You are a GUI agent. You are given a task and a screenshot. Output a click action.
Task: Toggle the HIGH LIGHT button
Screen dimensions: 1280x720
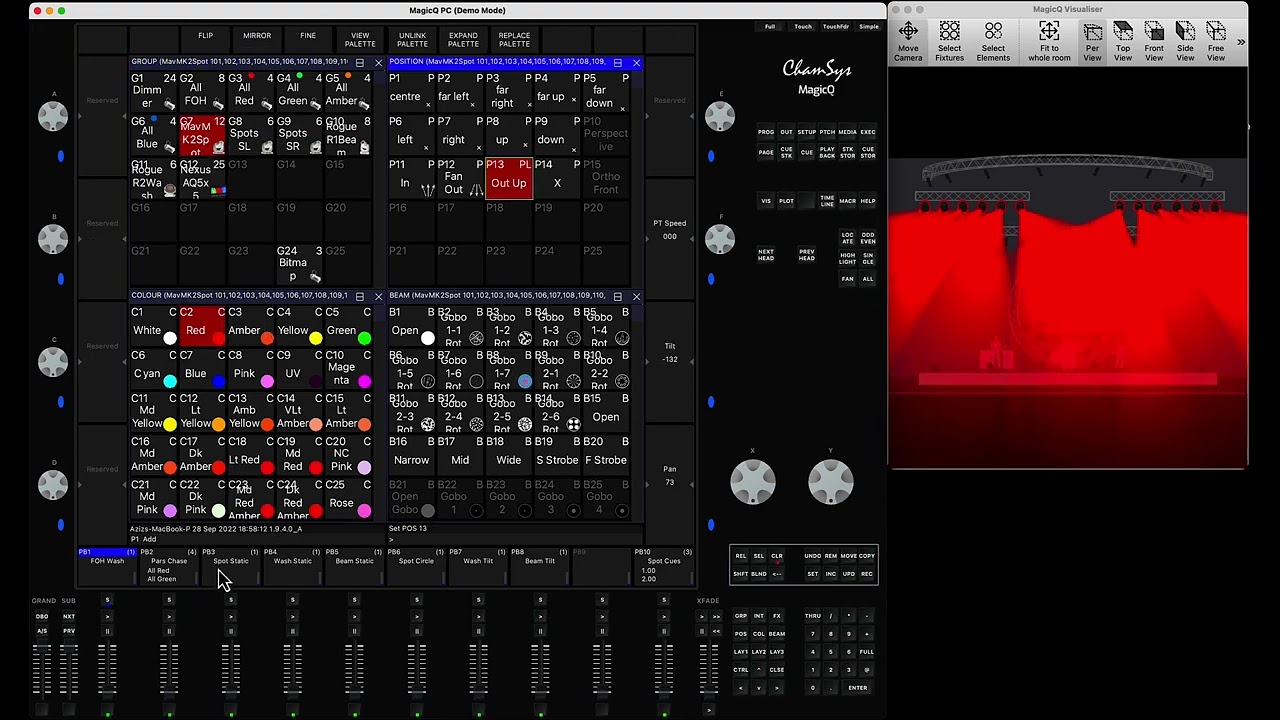[848, 258]
